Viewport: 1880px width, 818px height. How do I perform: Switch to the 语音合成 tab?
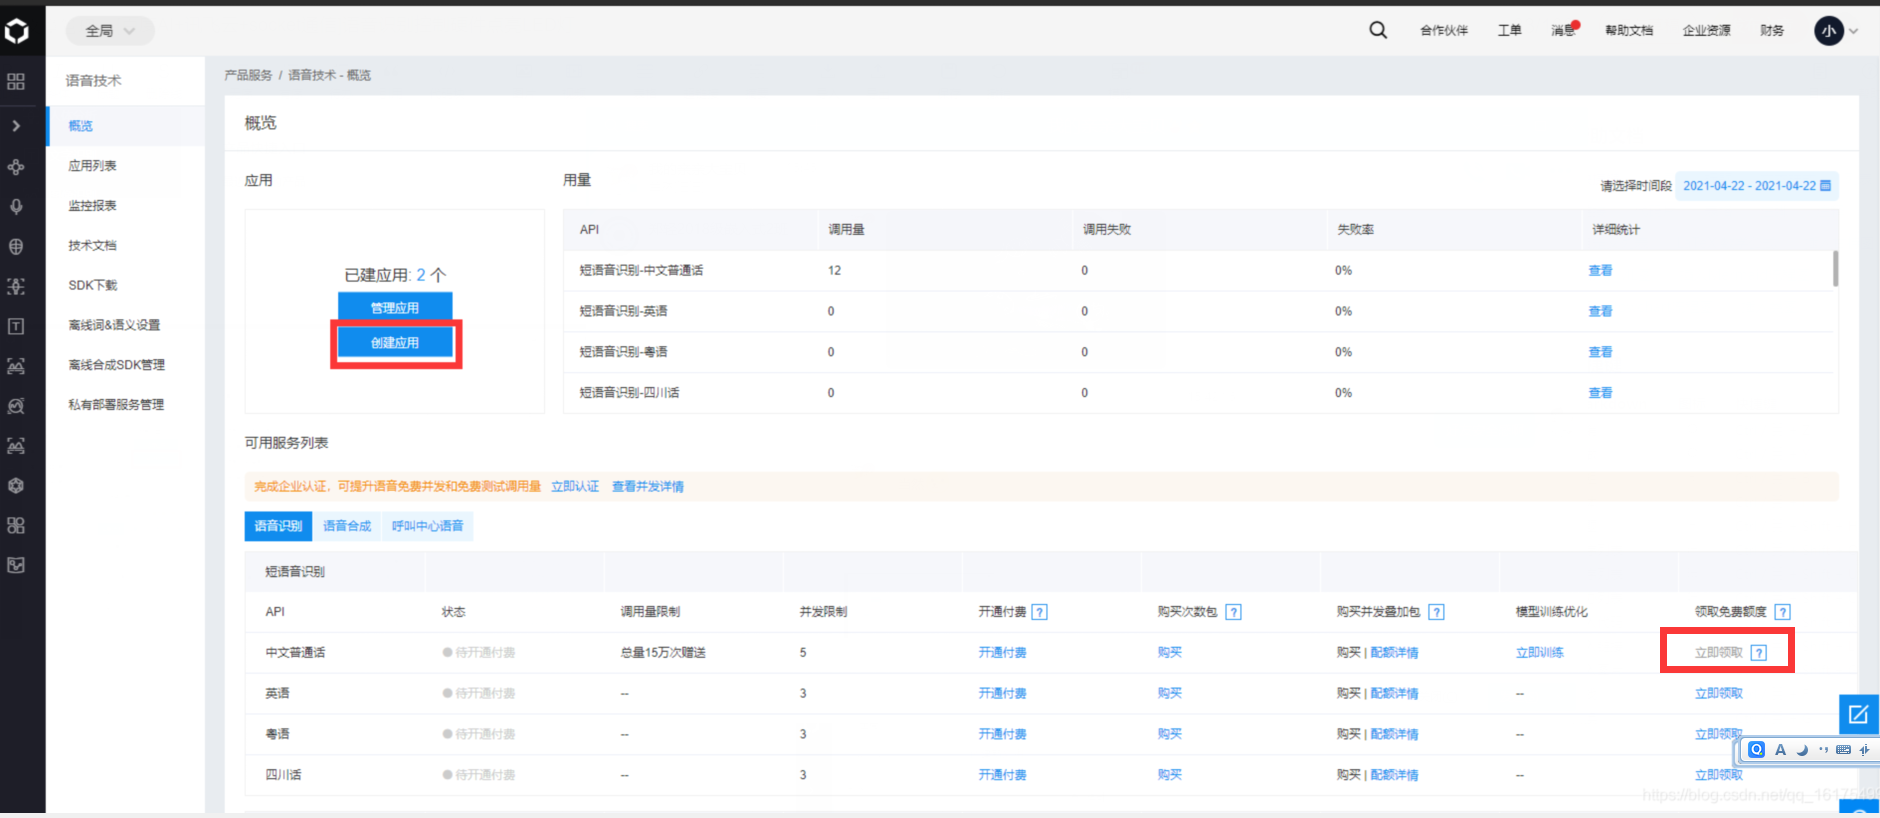347,526
